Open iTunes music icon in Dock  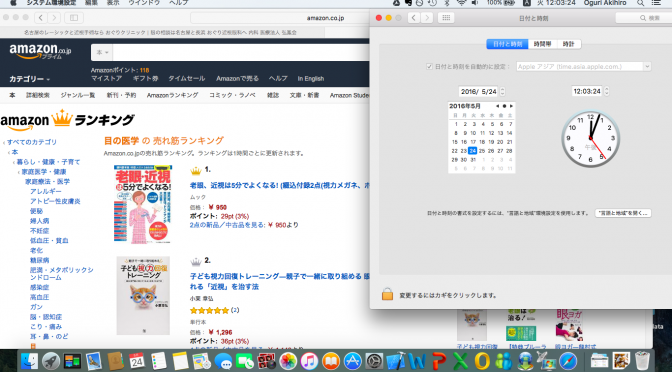tap(309, 361)
